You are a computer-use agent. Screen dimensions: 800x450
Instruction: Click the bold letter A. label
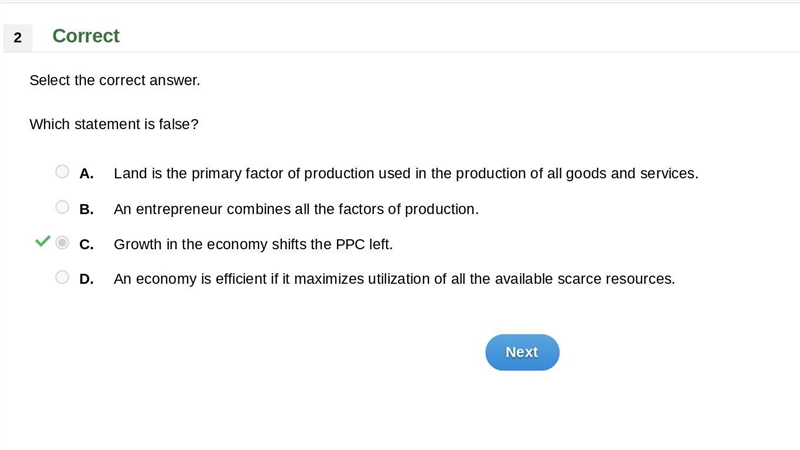[86, 174]
